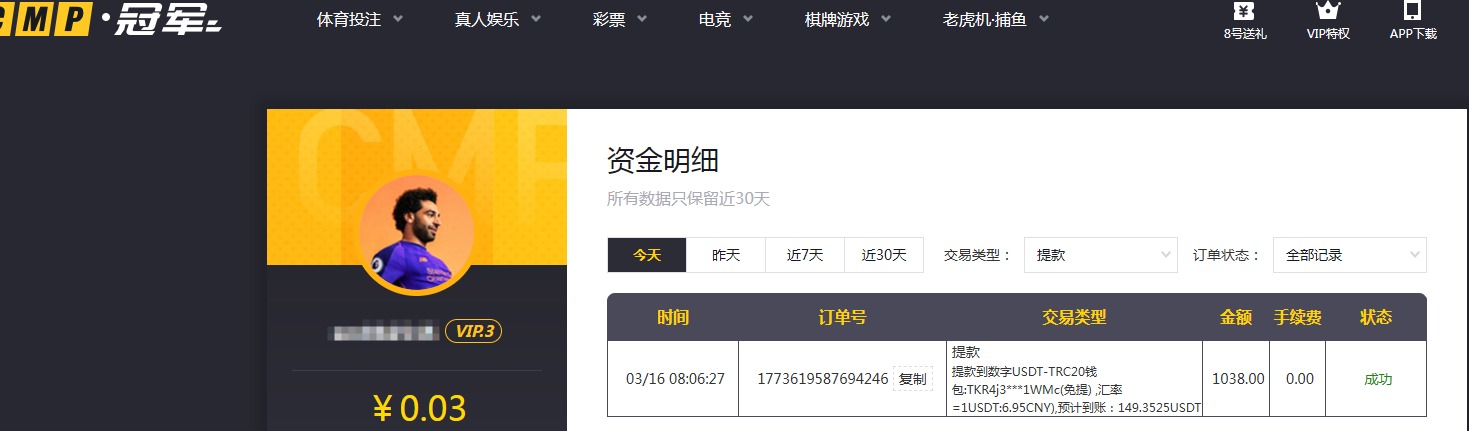
Task: Click the 交易类型 column header
Action: click(x=1074, y=317)
